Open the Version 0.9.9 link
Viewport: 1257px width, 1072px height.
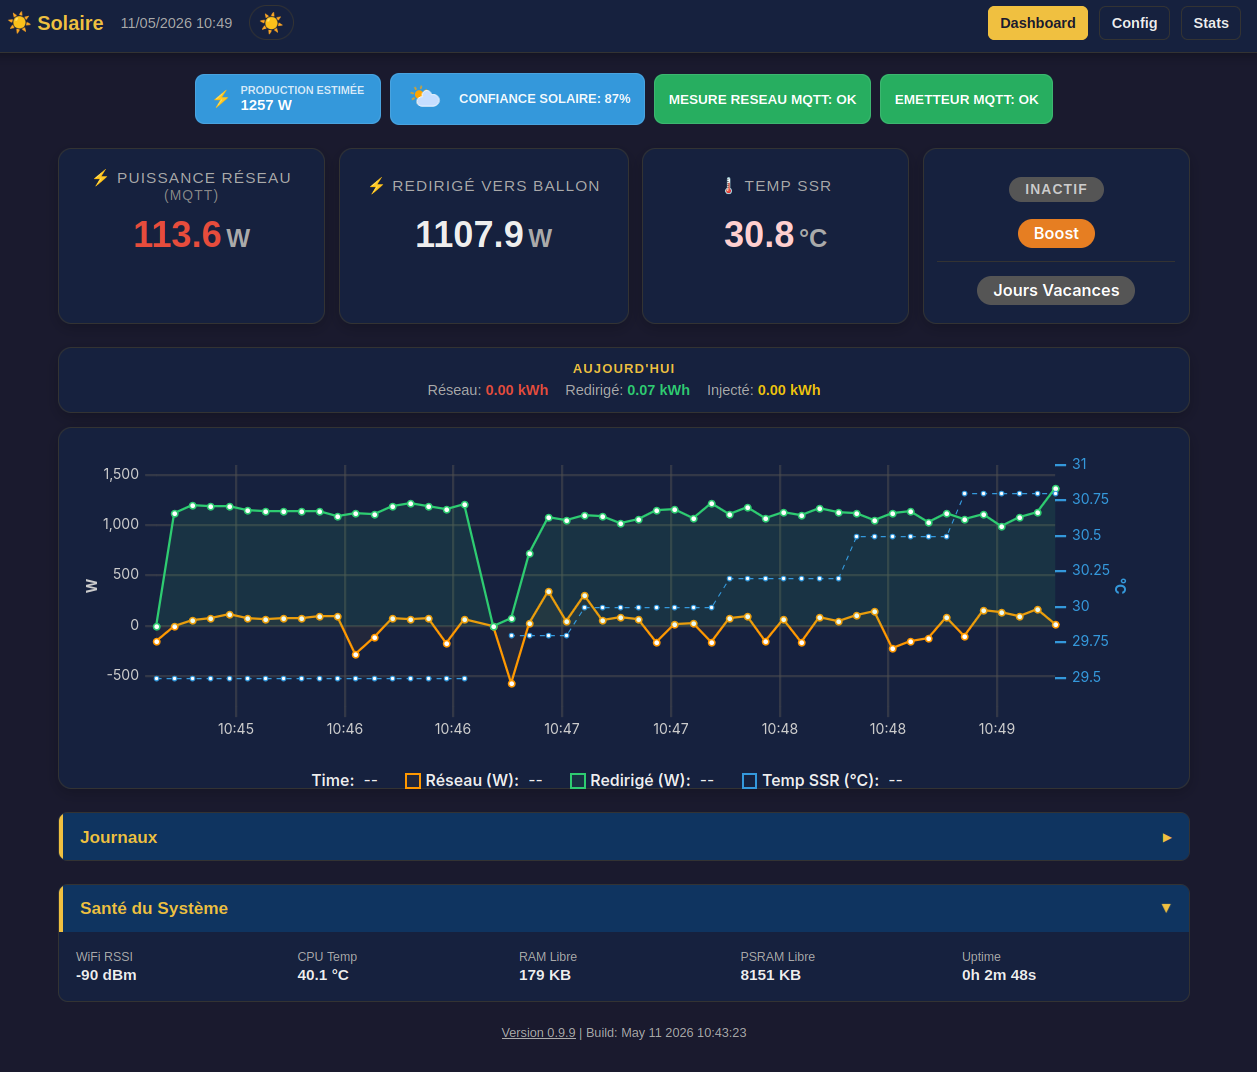coord(538,1033)
